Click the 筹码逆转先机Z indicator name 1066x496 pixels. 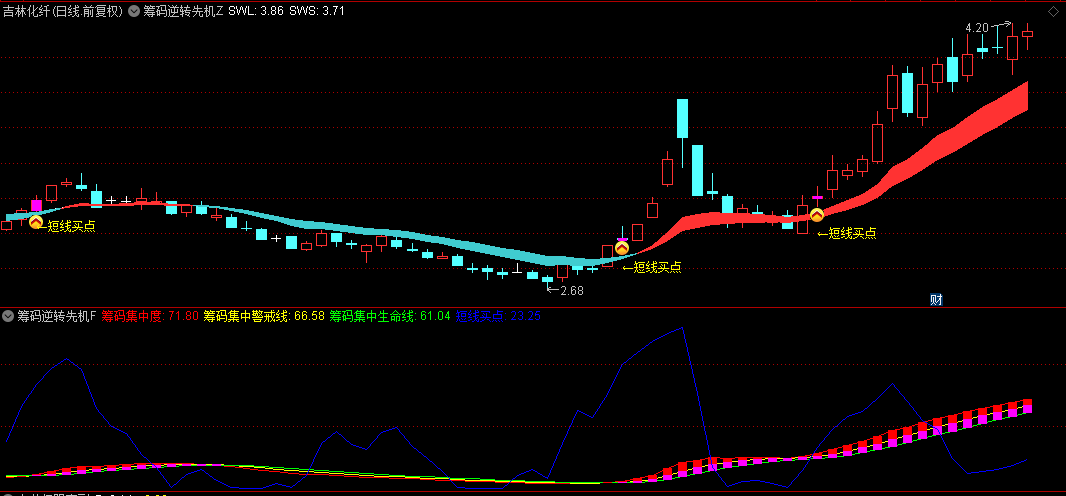pos(183,11)
